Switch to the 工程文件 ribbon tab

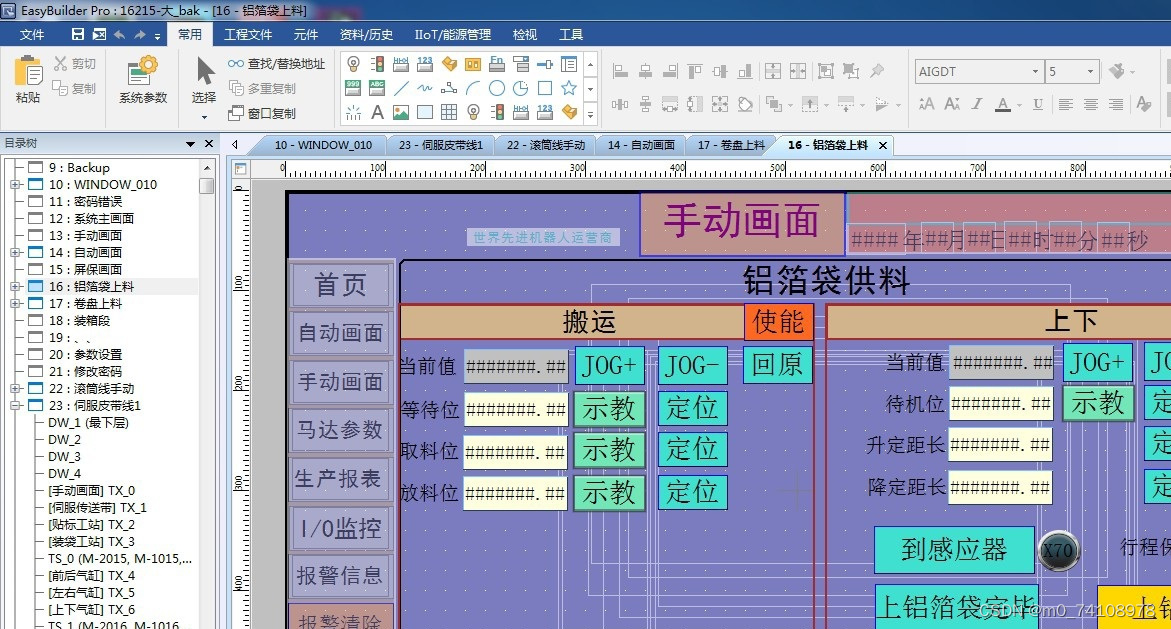tap(248, 34)
